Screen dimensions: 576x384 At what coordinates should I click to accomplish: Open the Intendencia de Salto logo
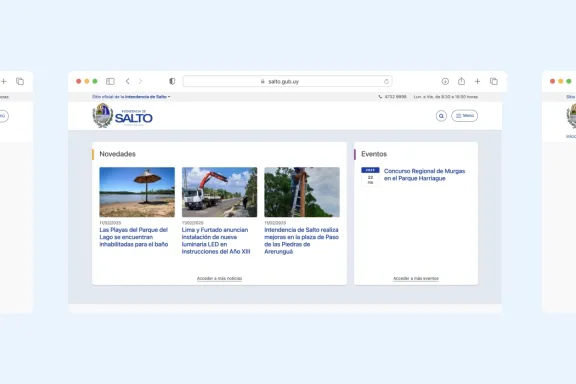click(x=122, y=115)
